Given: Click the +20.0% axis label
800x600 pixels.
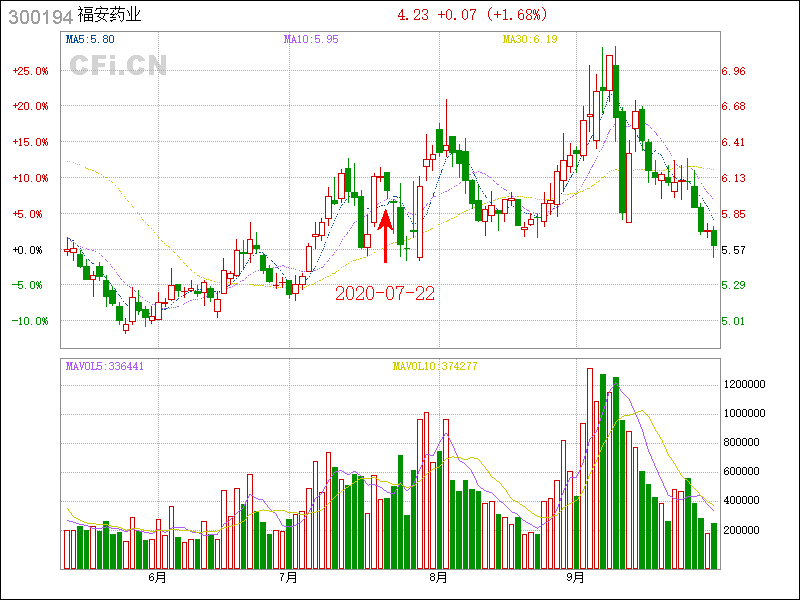Looking at the screenshot, I should [31, 106].
